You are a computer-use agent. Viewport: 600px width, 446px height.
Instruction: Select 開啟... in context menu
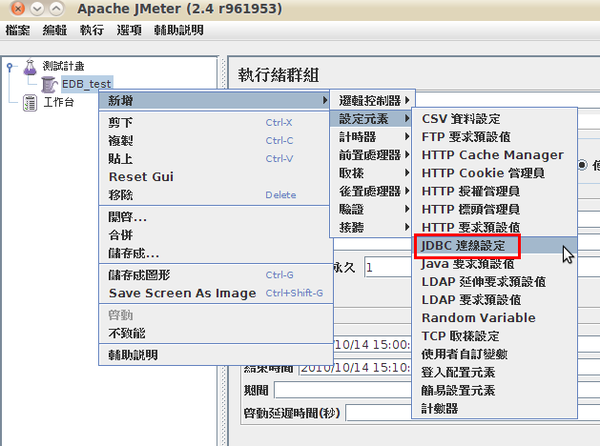point(215,217)
